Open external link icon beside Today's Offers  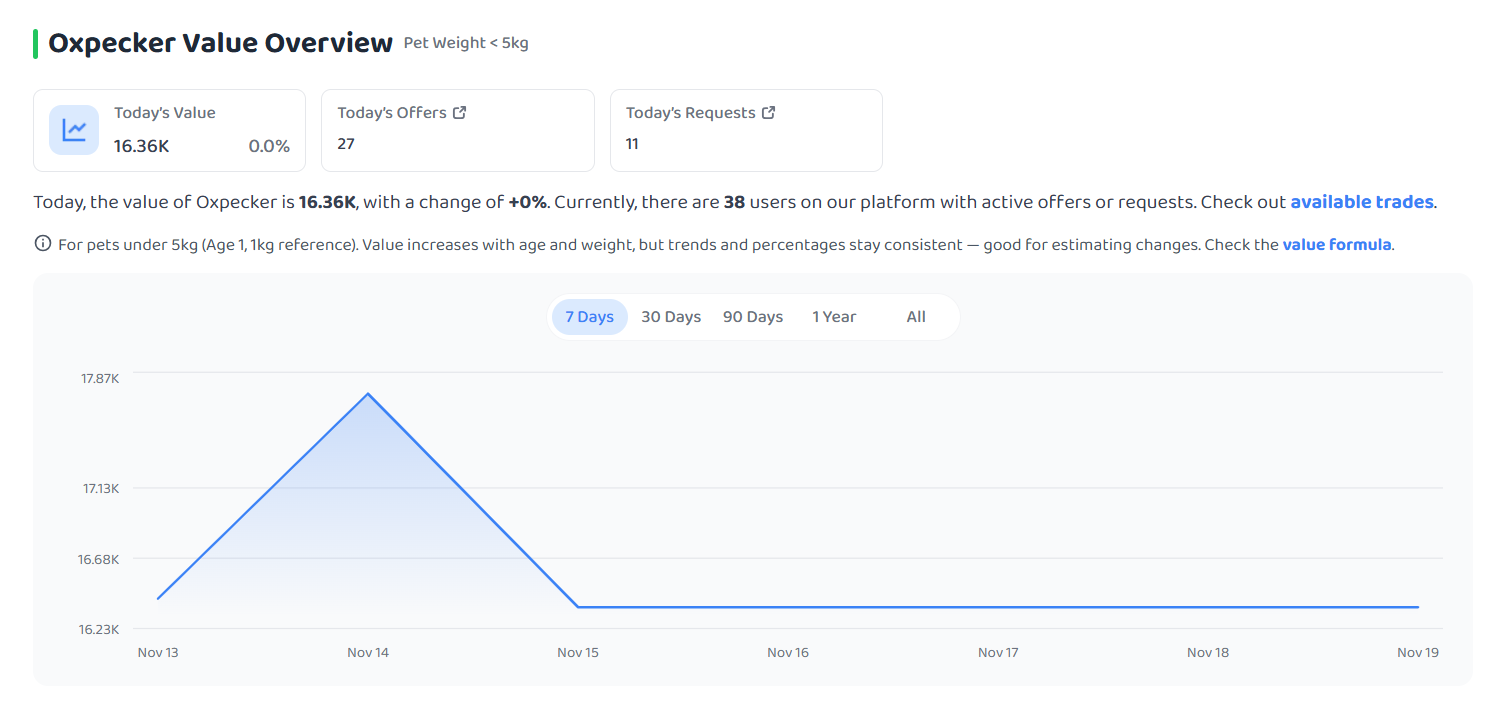tap(460, 113)
